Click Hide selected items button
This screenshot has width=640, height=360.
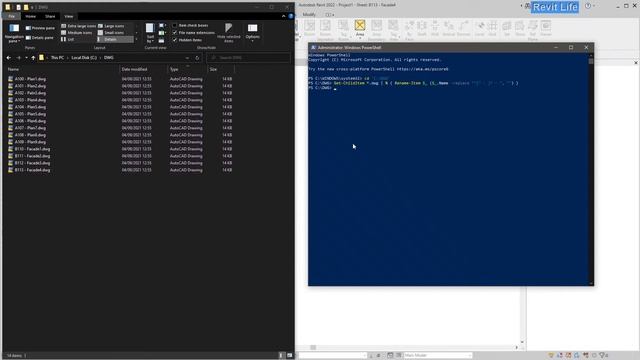(x=229, y=33)
